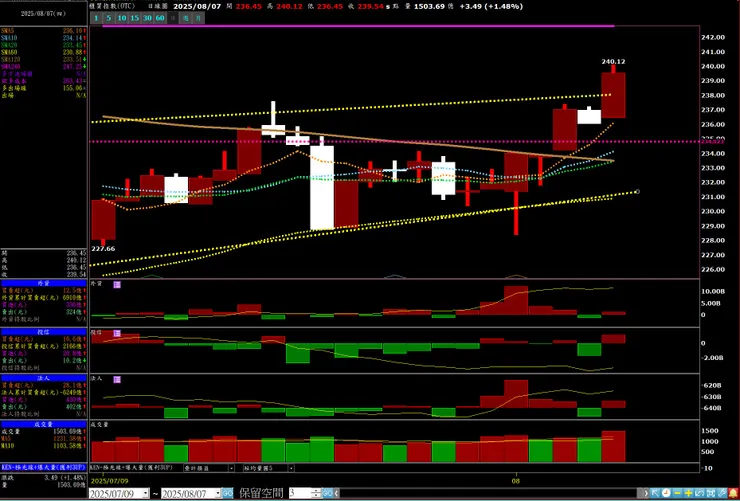Click the 保留空間 value field
Screen dimensions: 740x501
(300, 493)
